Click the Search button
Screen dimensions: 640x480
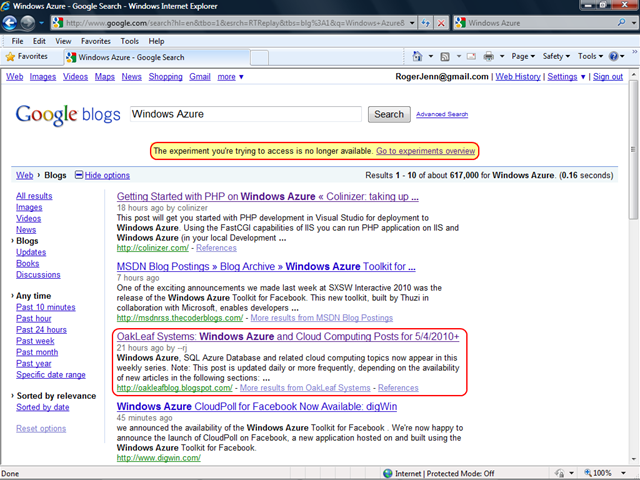coord(389,114)
